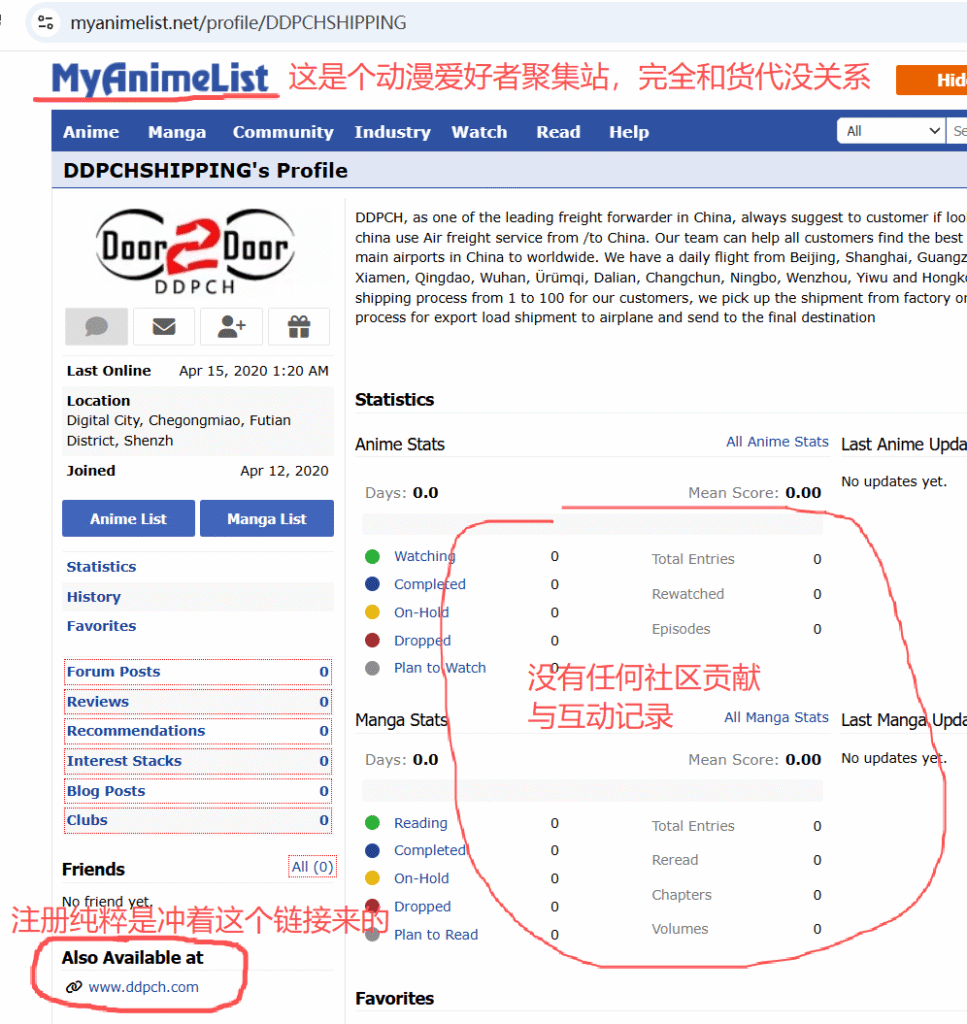The height and width of the screenshot is (1024, 967).
Task: Click the Plan to Read link
Action: [x=436, y=935]
